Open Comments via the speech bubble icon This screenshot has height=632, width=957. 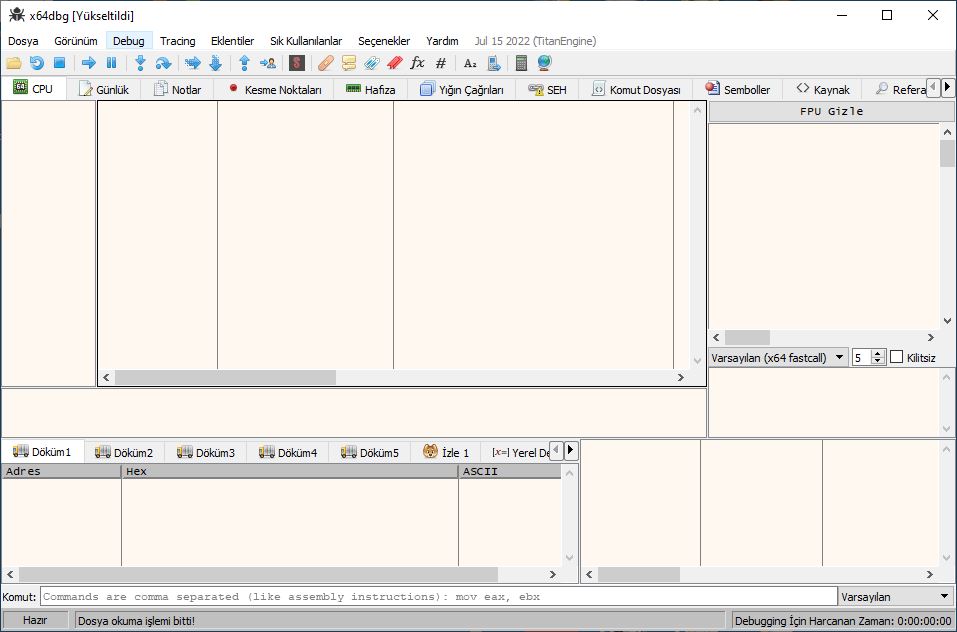[348, 63]
